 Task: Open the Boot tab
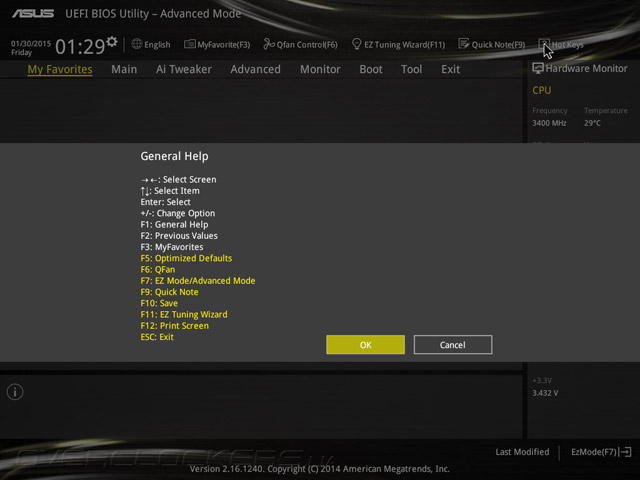[x=371, y=69]
